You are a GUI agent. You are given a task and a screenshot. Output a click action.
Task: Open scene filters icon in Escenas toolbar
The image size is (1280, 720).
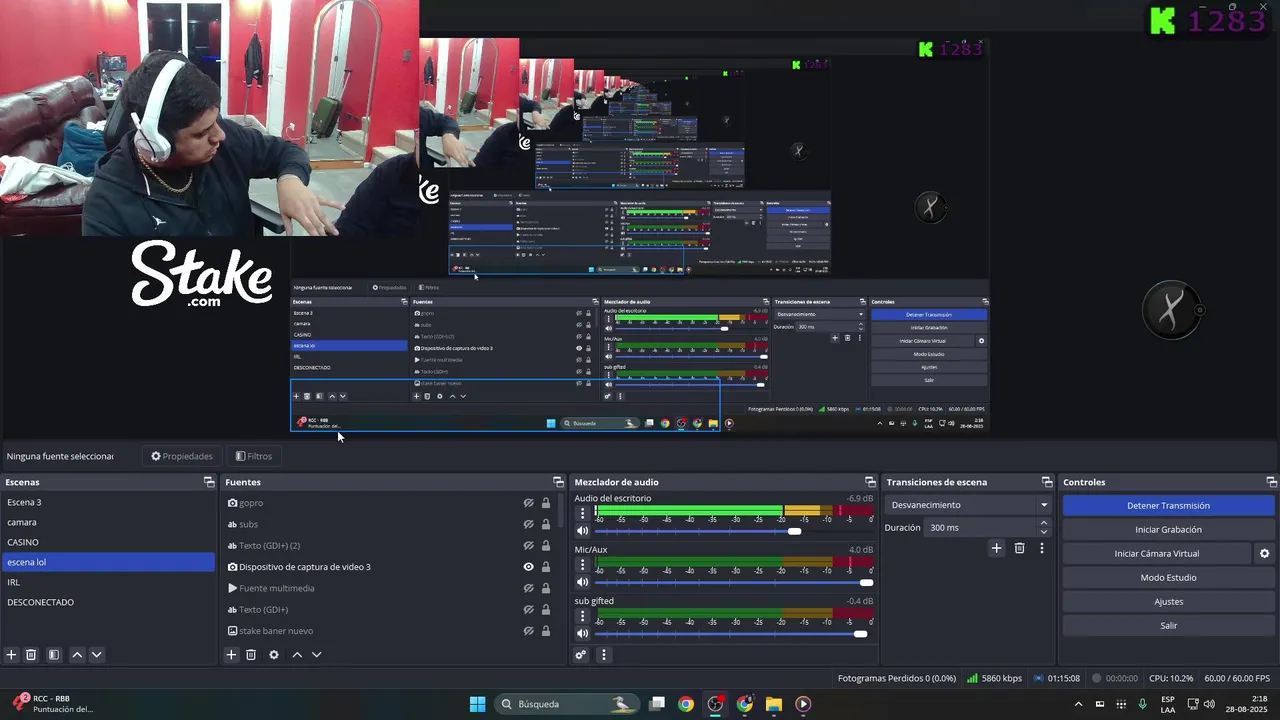(x=54, y=655)
